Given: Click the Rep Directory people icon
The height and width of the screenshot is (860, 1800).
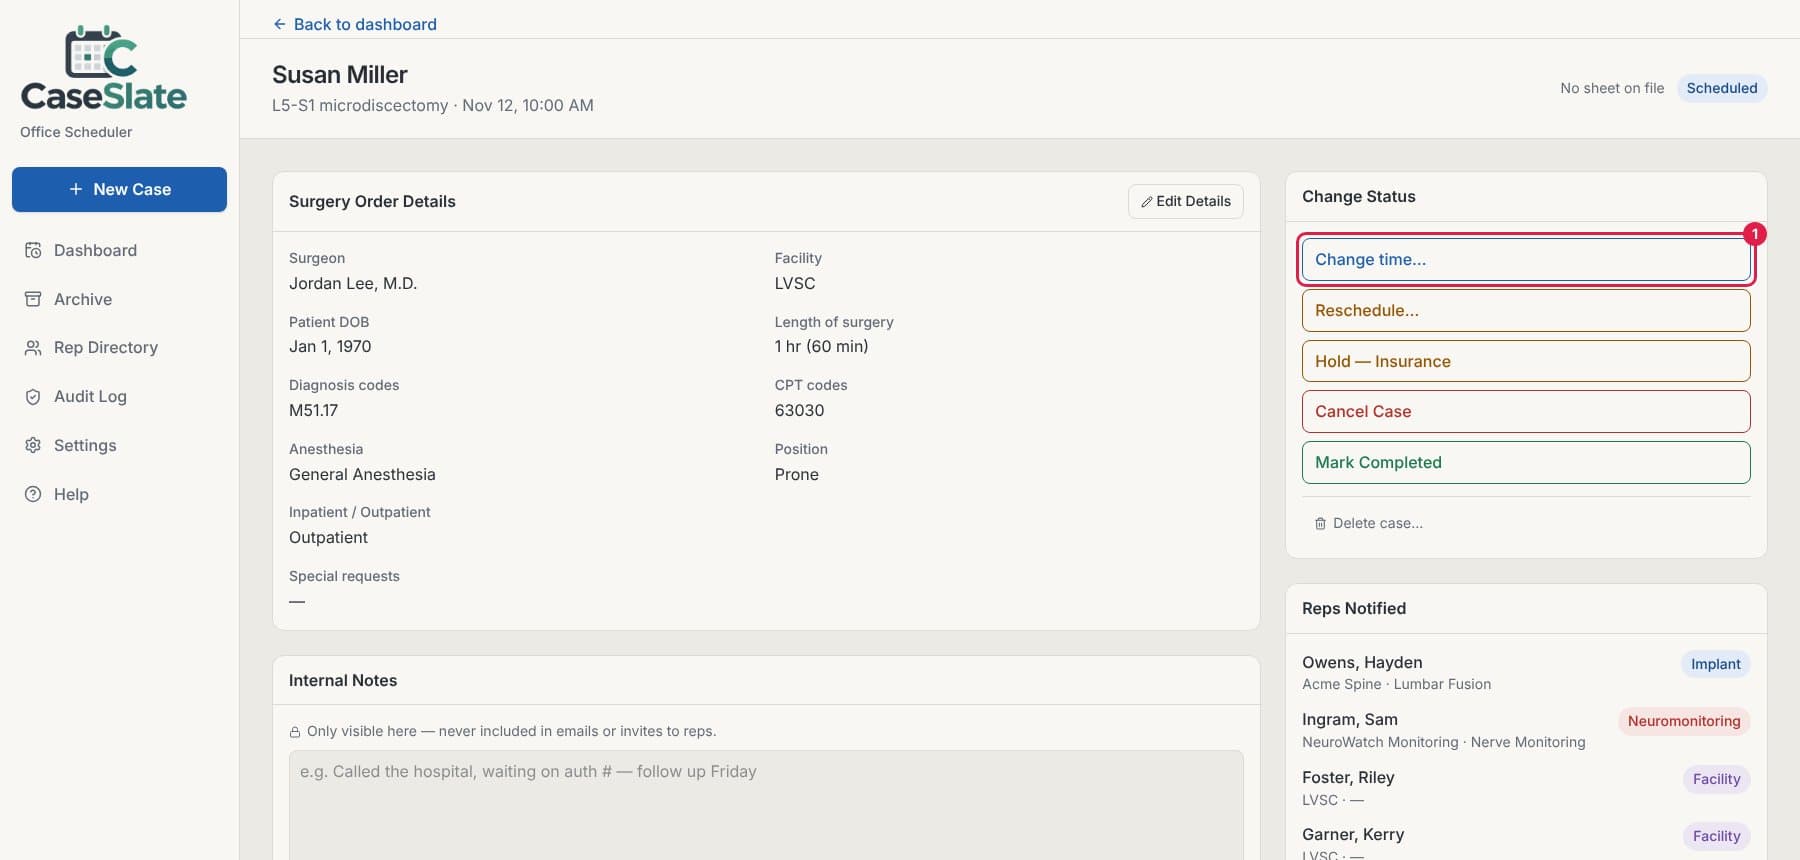Looking at the screenshot, I should pyautogui.click(x=33, y=347).
